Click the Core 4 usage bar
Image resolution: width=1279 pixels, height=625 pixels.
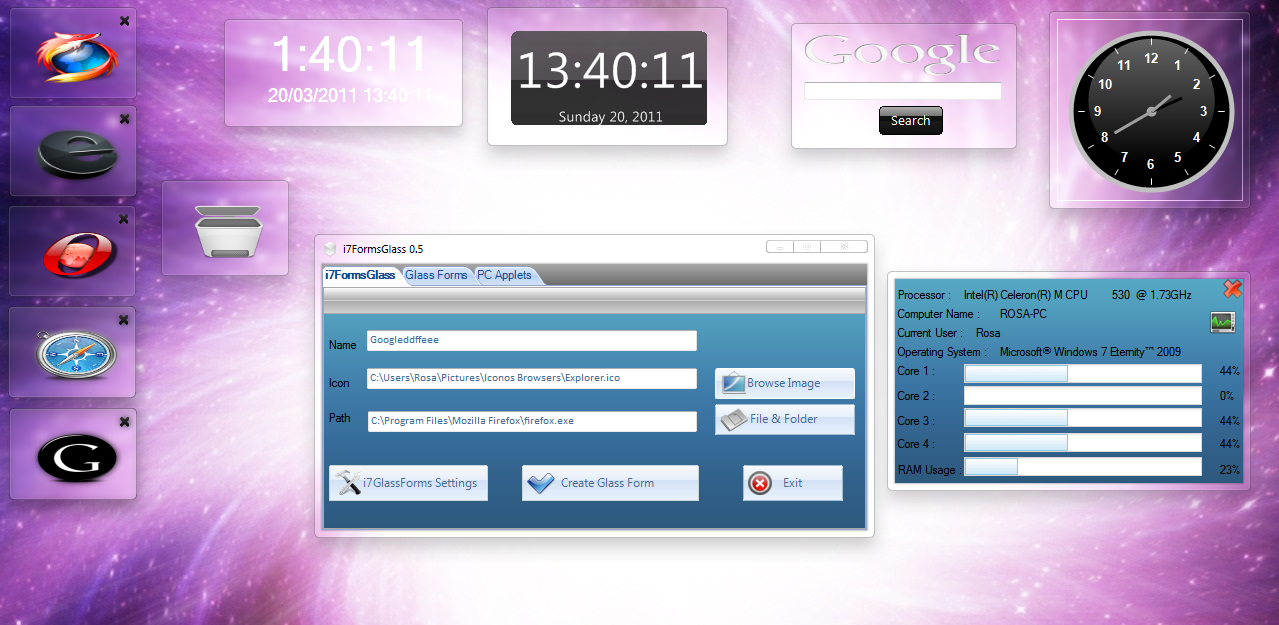point(1082,443)
